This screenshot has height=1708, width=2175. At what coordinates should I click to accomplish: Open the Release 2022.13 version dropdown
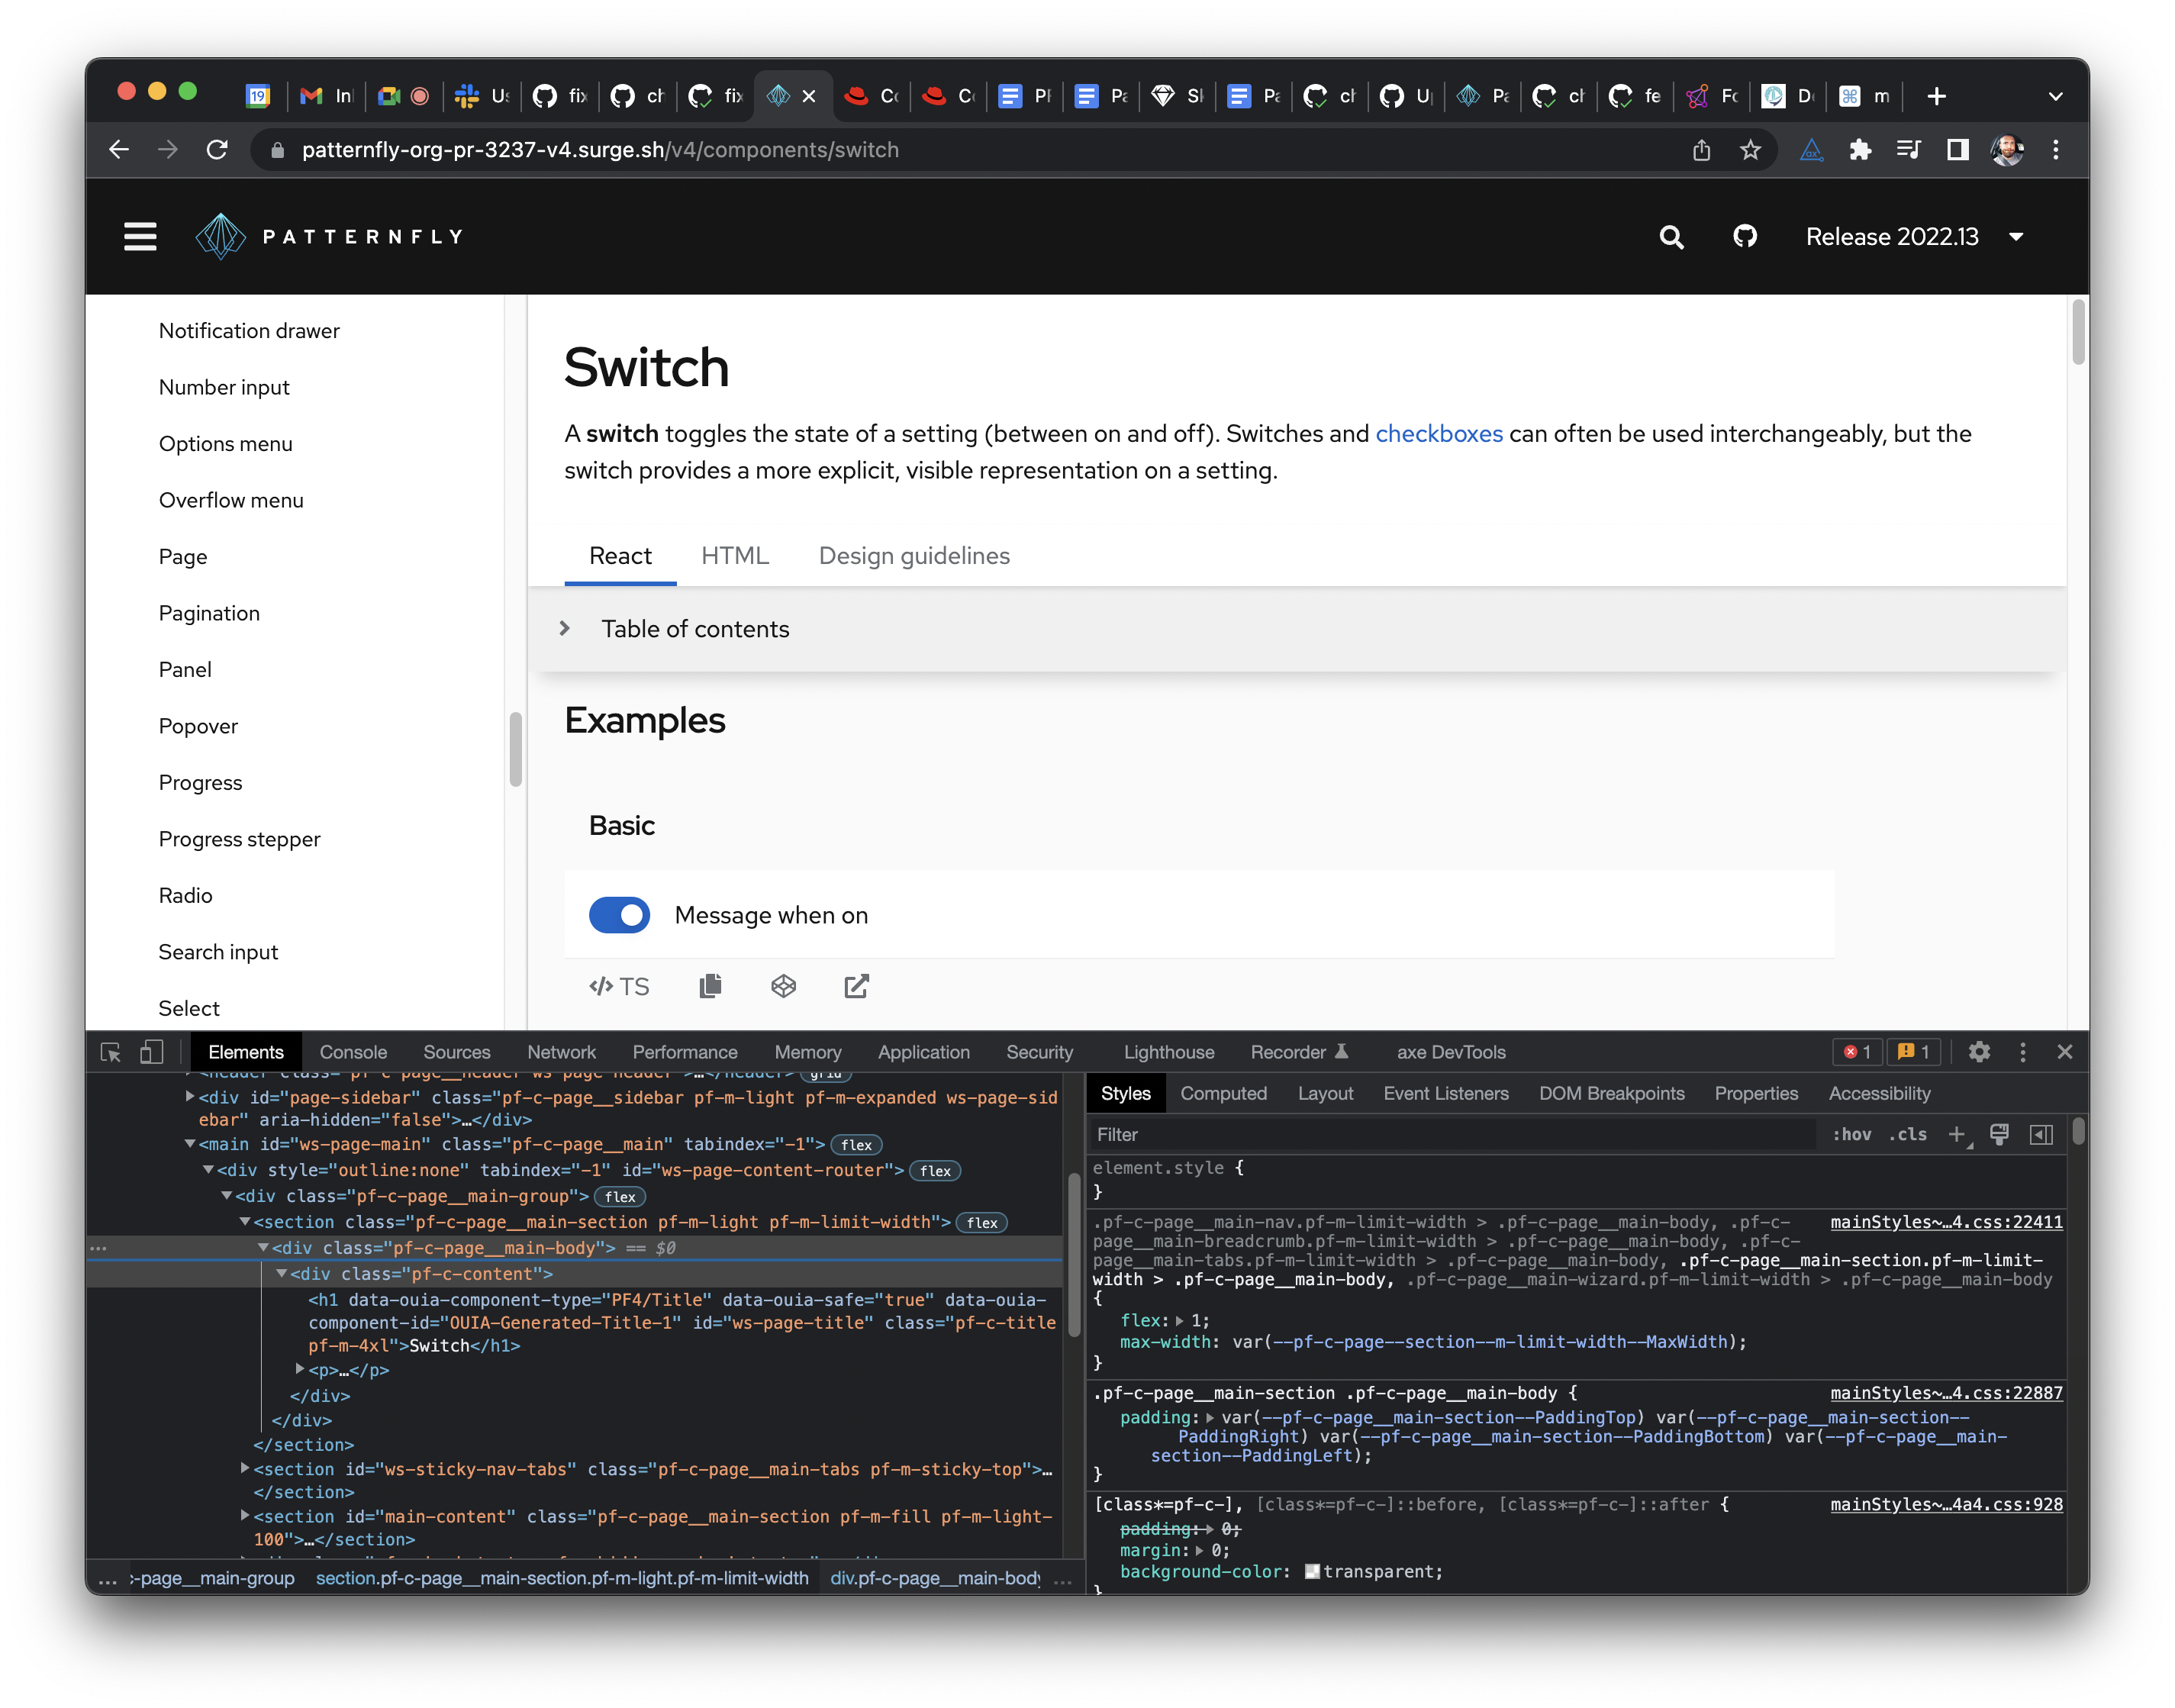click(x=1913, y=237)
